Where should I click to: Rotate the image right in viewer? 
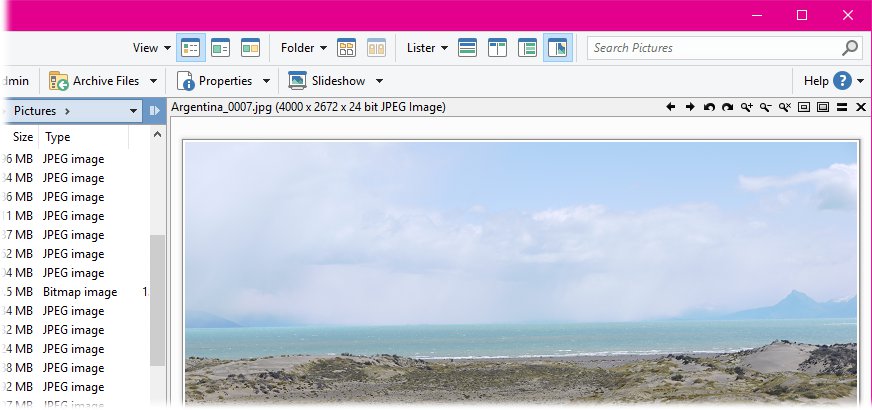(728, 107)
